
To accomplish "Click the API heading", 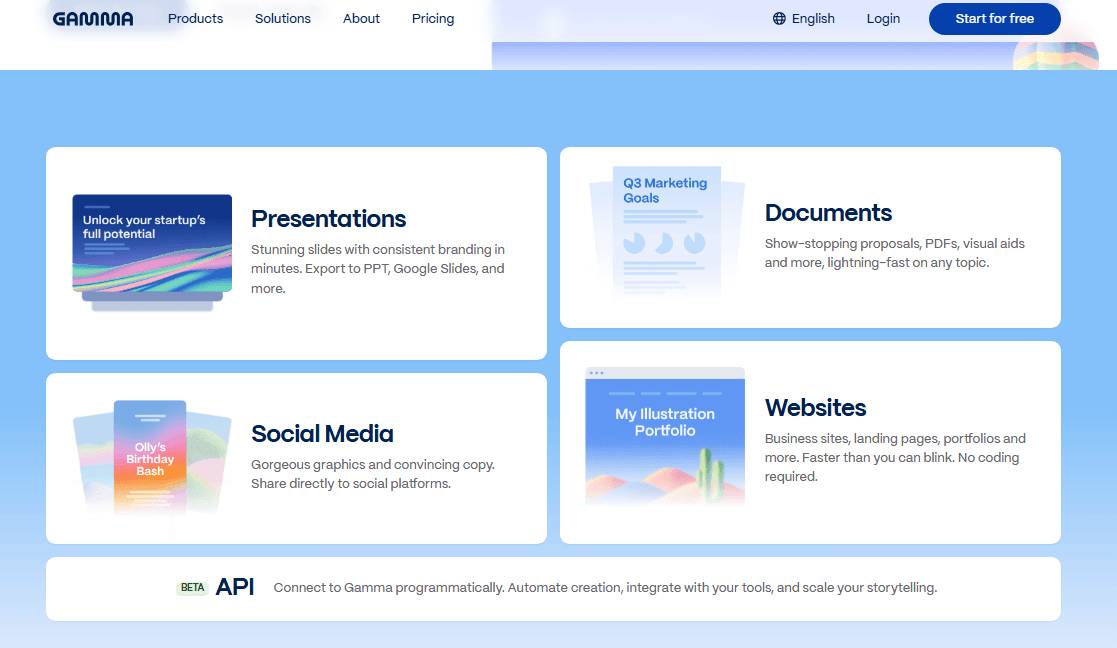I will 235,587.
